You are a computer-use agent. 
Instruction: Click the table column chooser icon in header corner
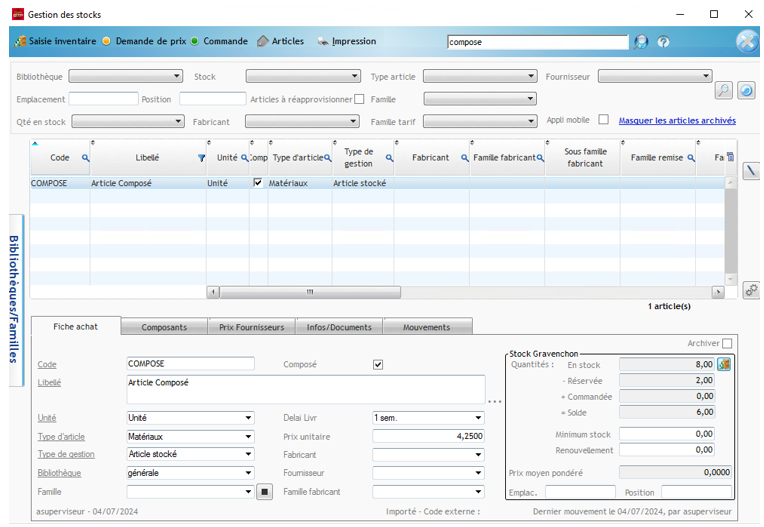point(730,156)
